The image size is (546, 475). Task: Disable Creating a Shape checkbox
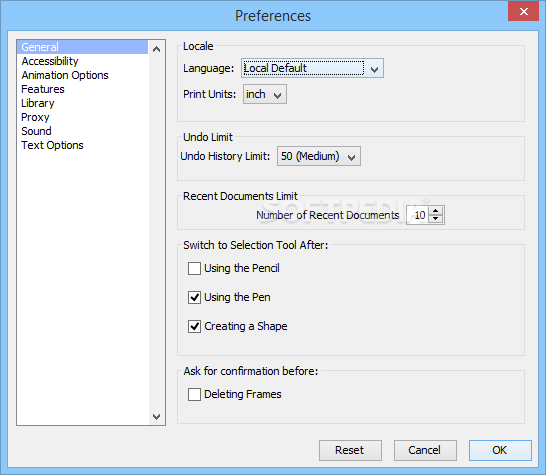(x=194, y=326)
